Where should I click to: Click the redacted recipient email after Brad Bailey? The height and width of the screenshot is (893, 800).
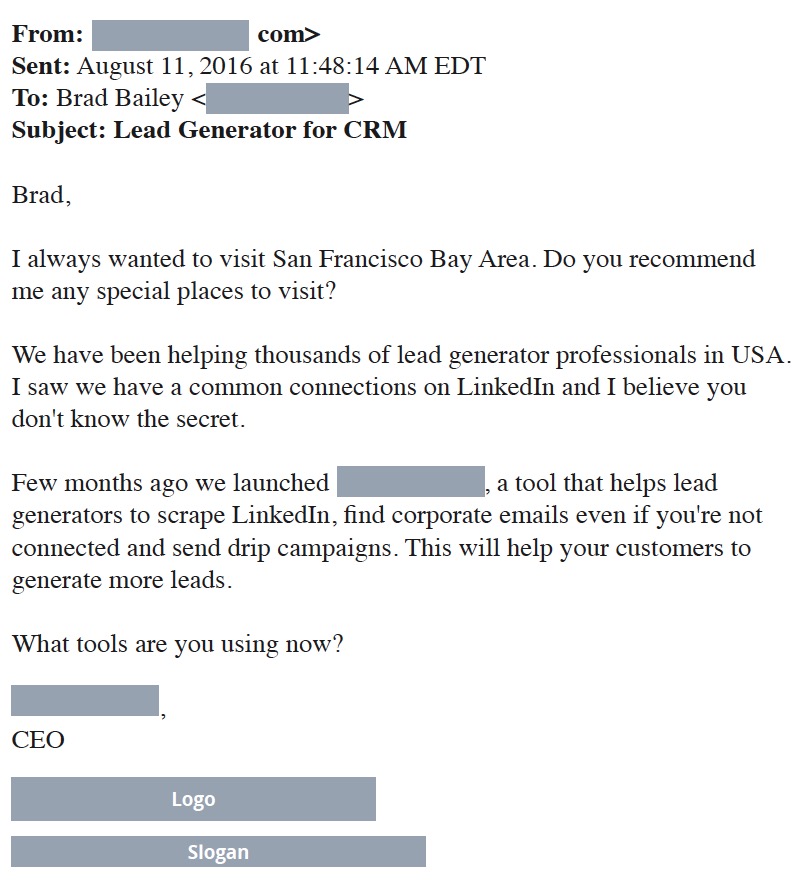[277, 99]
